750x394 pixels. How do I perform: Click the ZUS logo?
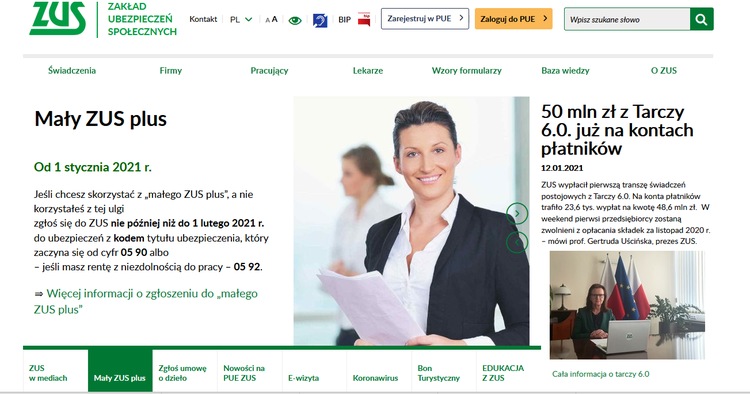[x=57, y=18]
